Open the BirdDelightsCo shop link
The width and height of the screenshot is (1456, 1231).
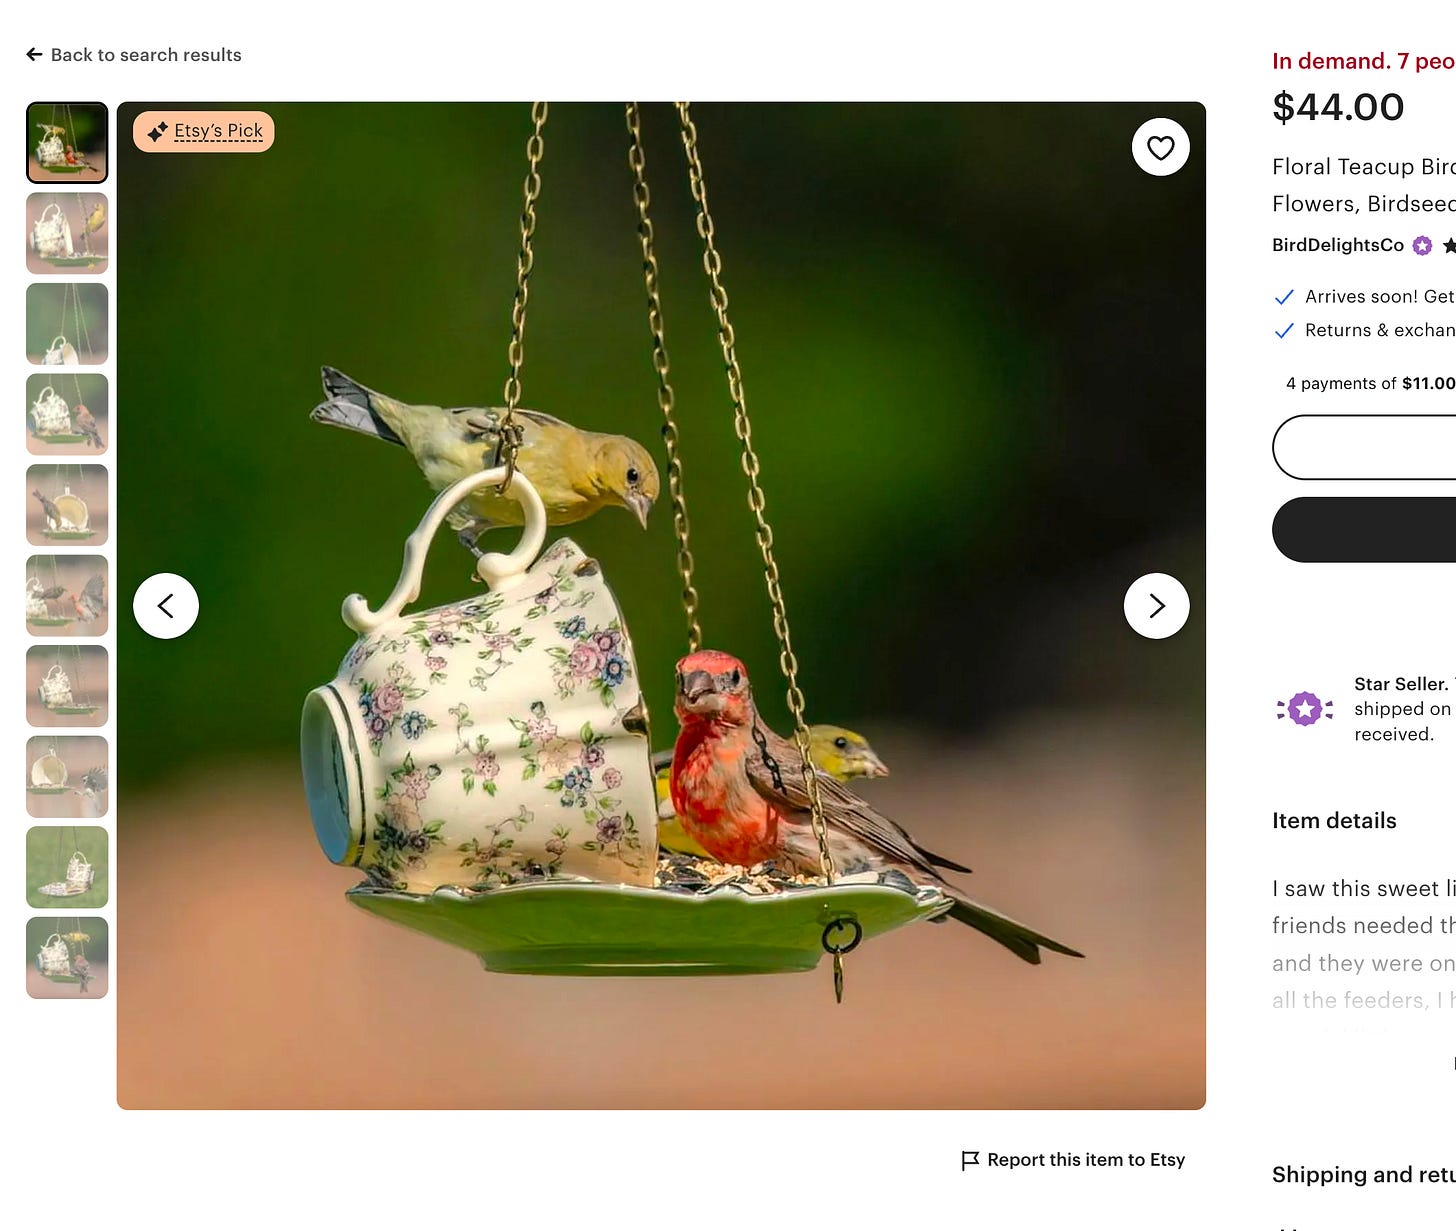coord(1338,245)
